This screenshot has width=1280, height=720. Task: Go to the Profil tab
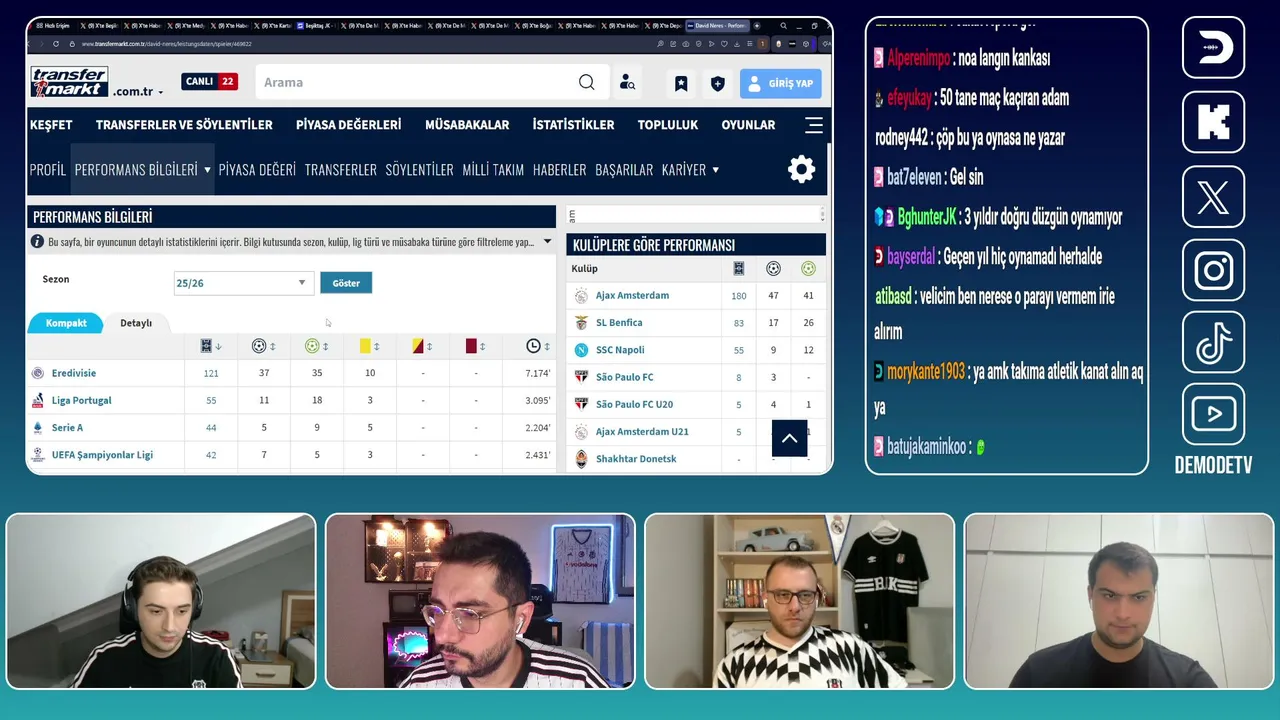[x=48, y=170]
